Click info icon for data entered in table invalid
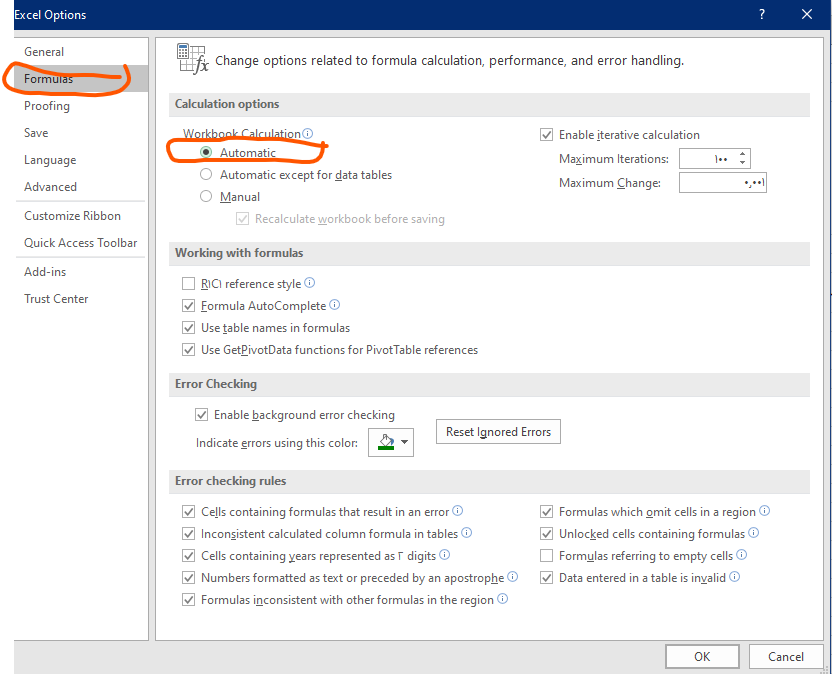 pyautogui.click(x=734, y=576)
